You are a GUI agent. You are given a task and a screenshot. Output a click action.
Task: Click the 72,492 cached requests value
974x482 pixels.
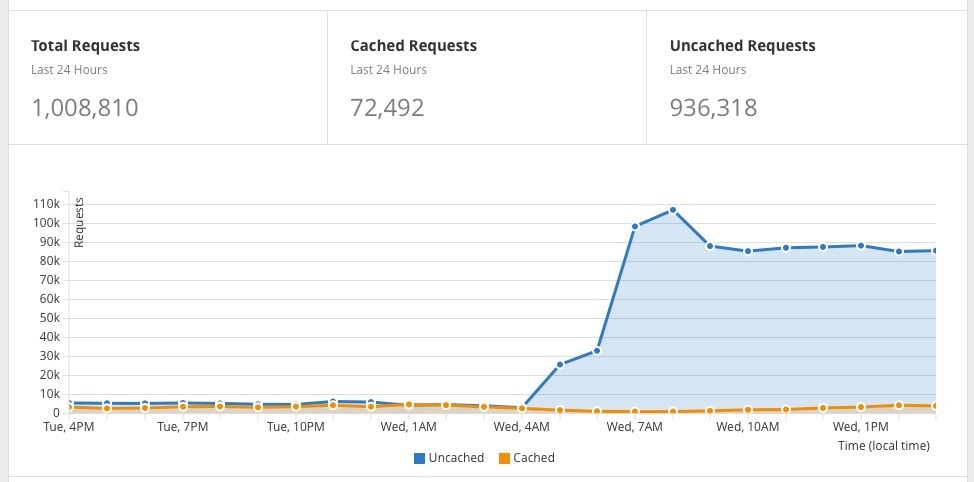point(387,107)
